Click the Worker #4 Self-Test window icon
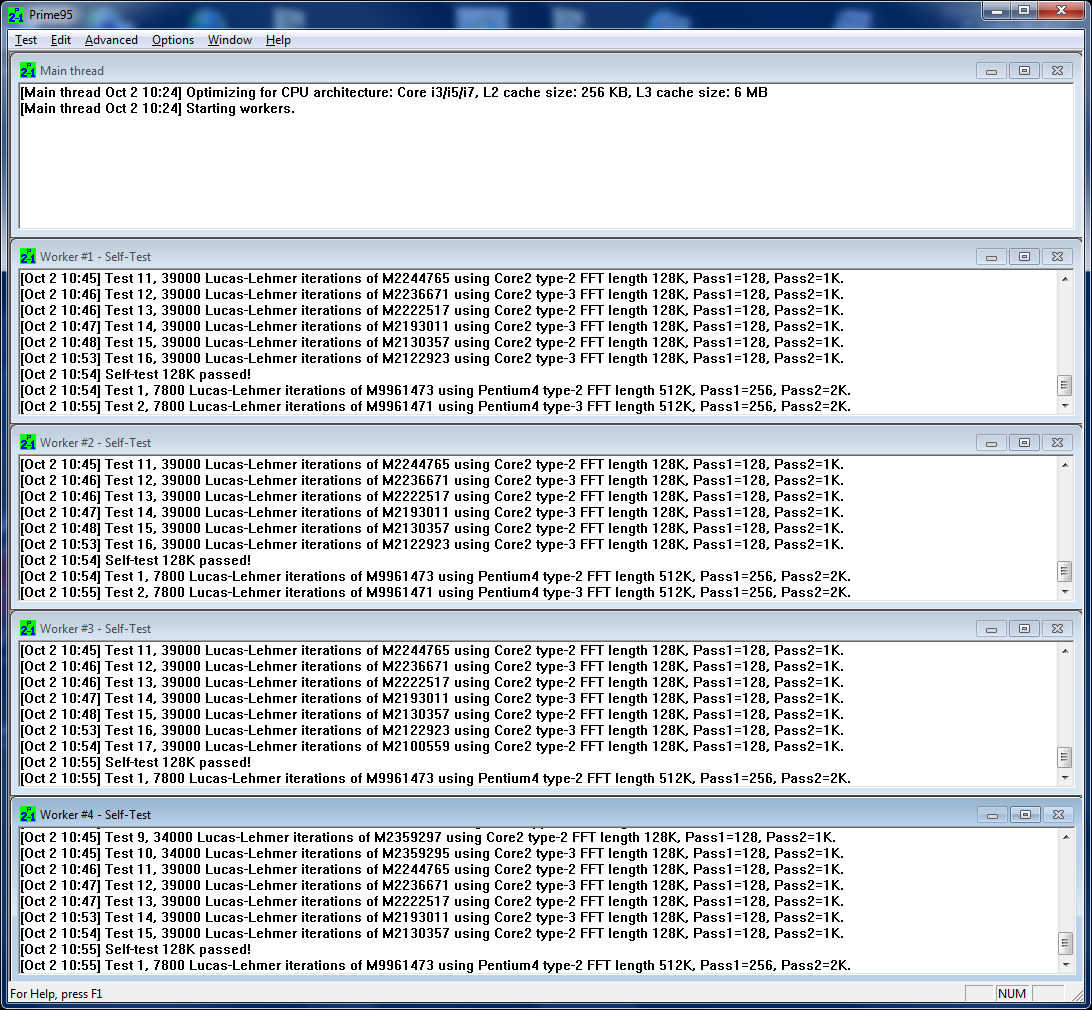This screenshot has width=1092, height=1010. tap(27, 815)
